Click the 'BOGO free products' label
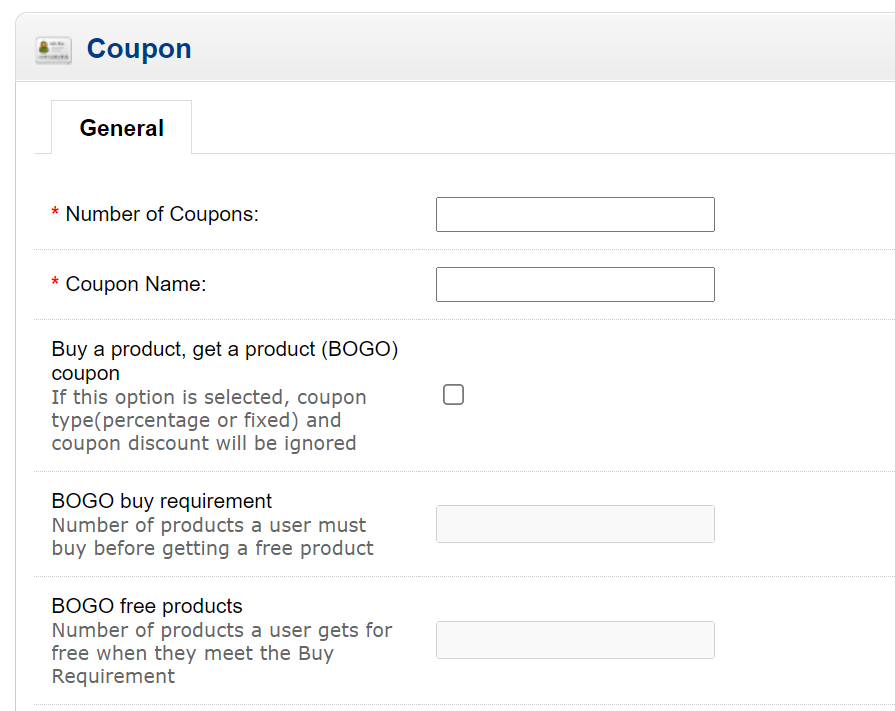 (x=147, y=605)
